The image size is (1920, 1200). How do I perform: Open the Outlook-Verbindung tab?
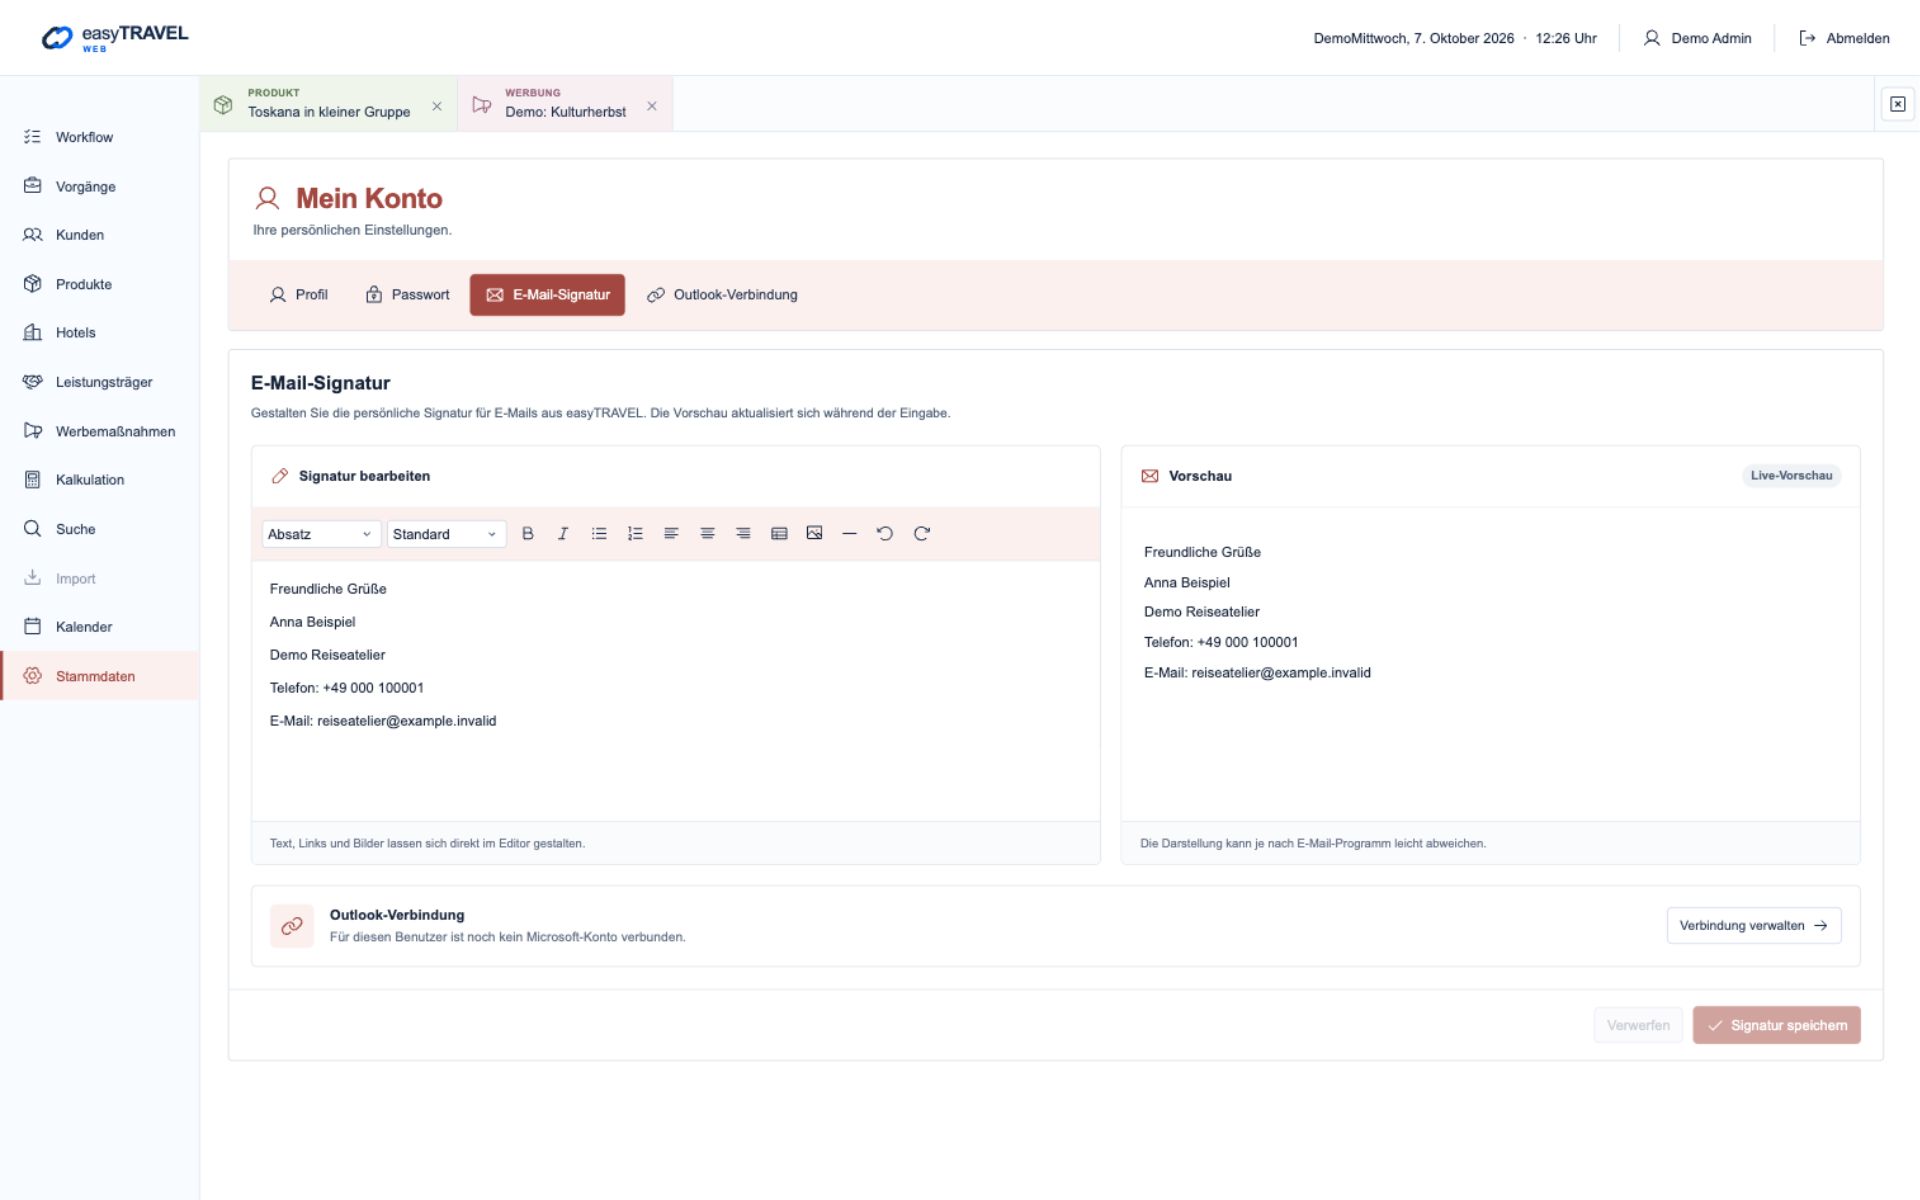[x=722, y=295]
